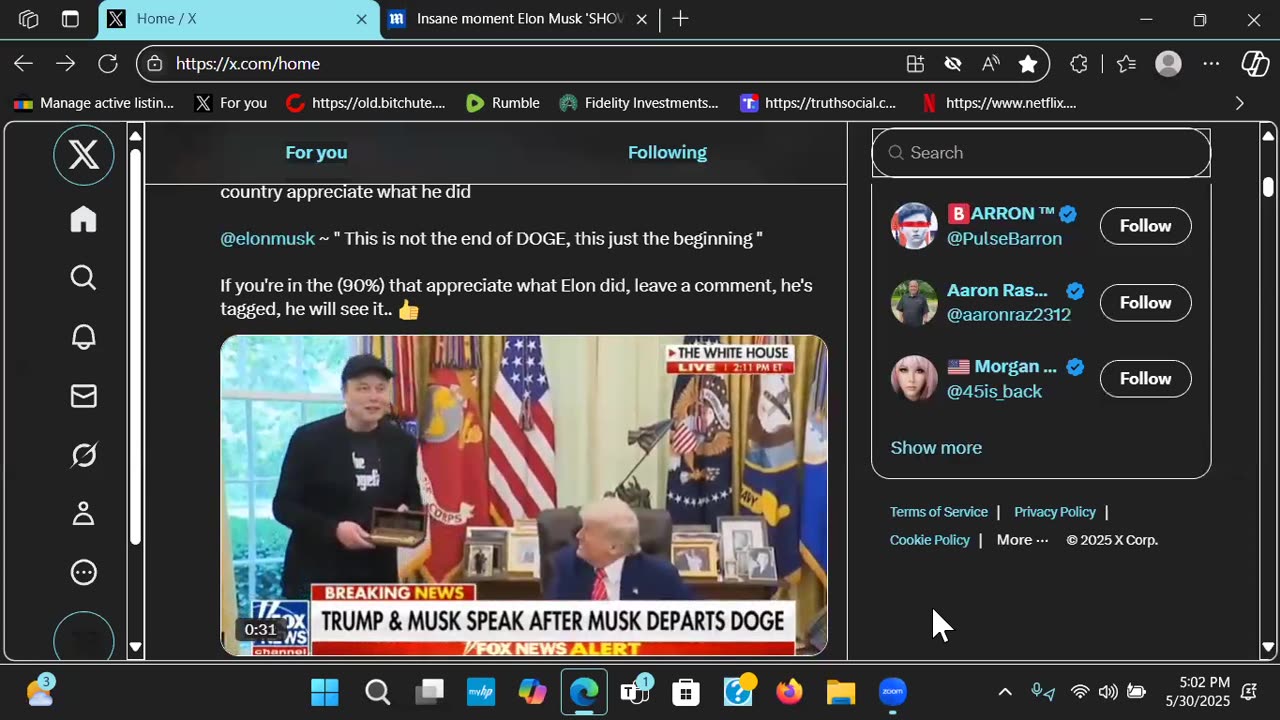Viewport: 1280px width, 720px height.
Task: Open a new browser tab
Action: tap(680, 19)
